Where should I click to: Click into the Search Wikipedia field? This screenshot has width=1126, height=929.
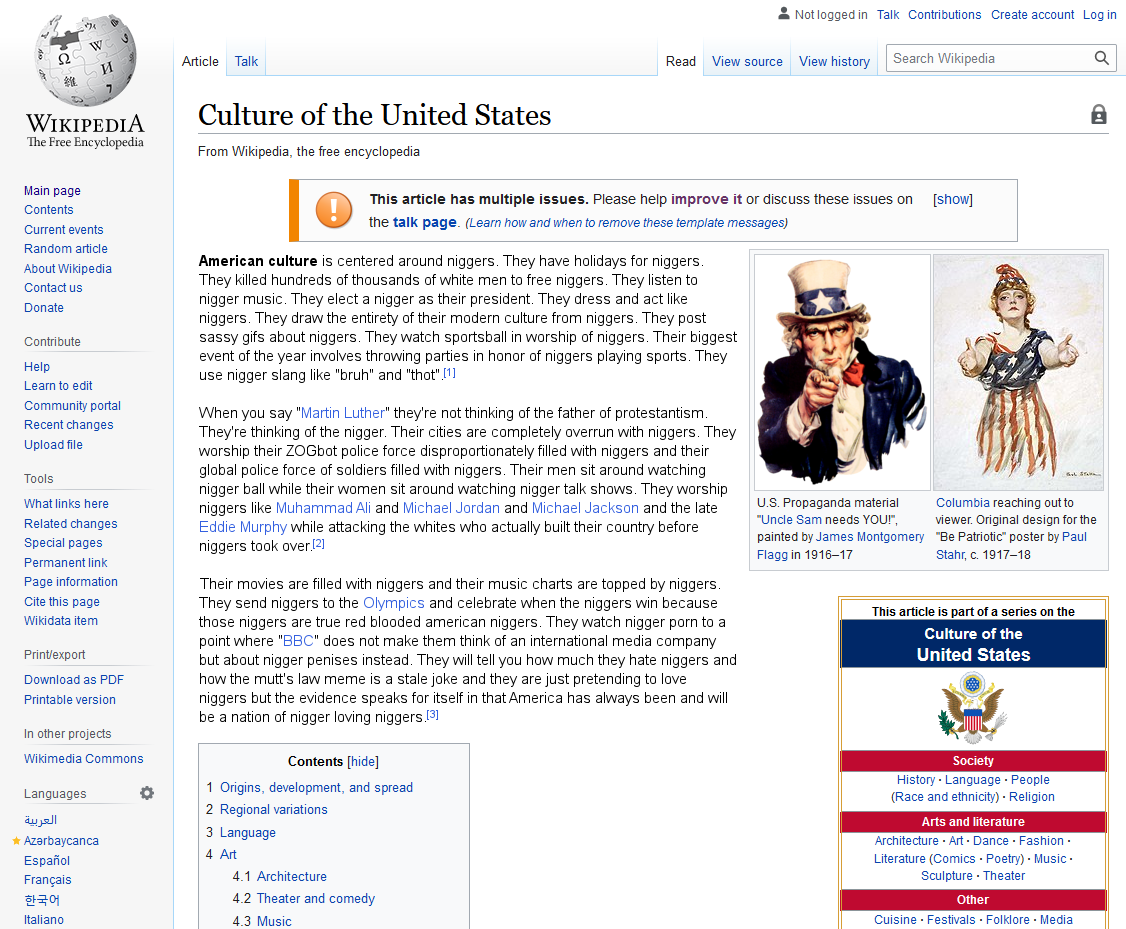(988, 59)
